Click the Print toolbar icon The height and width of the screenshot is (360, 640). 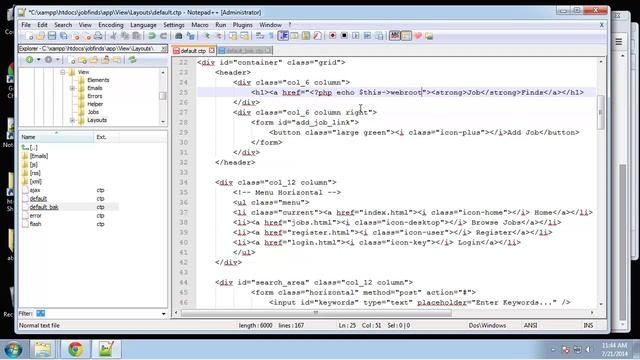[98, 36]
